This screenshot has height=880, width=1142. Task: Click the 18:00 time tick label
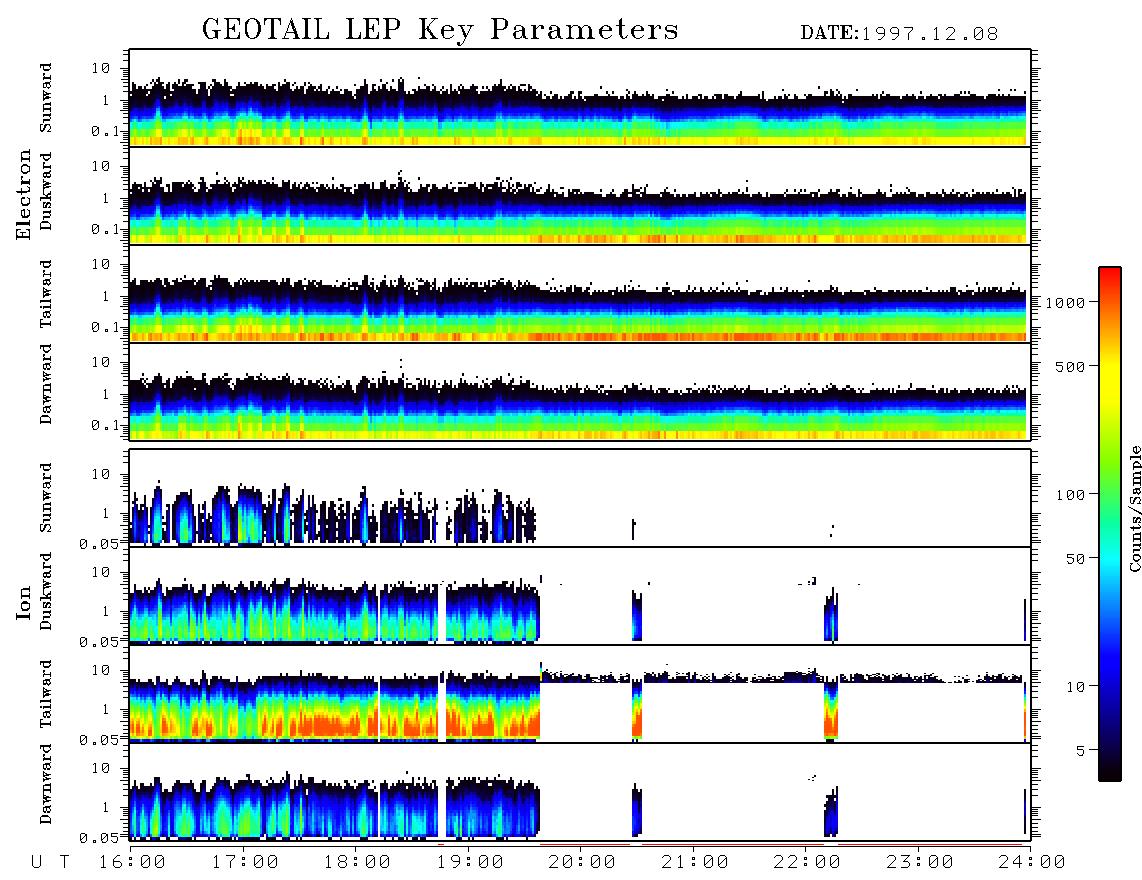coord(358,862)
